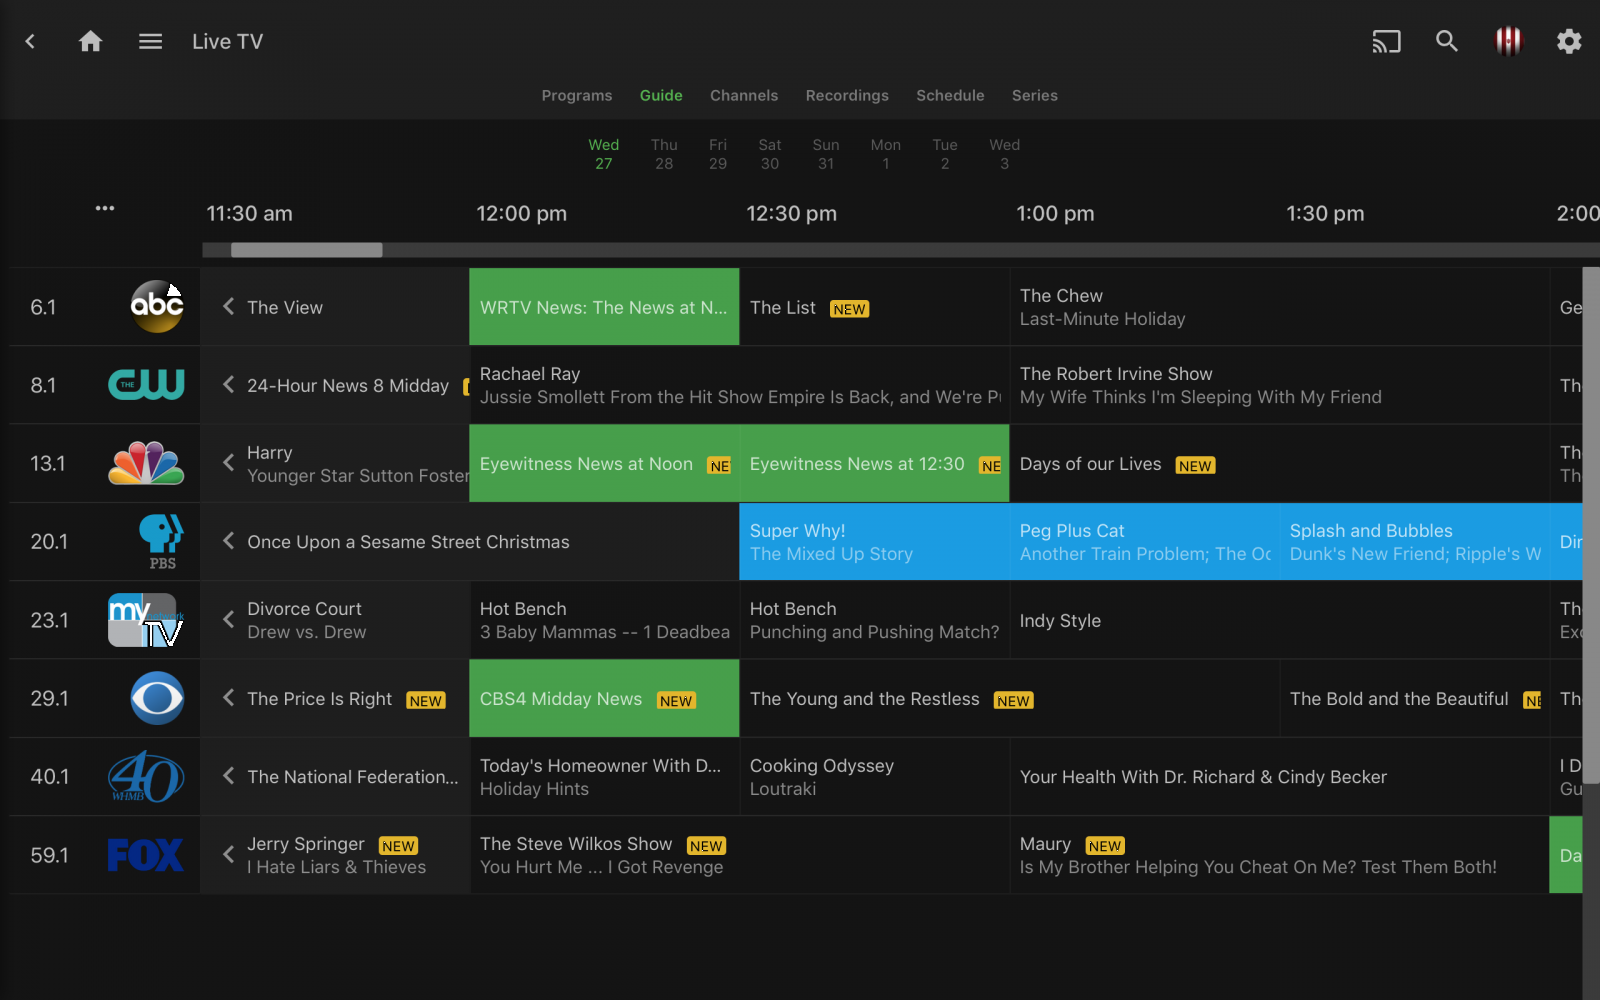
Task: Open Hot Bench 3 Baby Mammas episode
Action: coord(604,620)
